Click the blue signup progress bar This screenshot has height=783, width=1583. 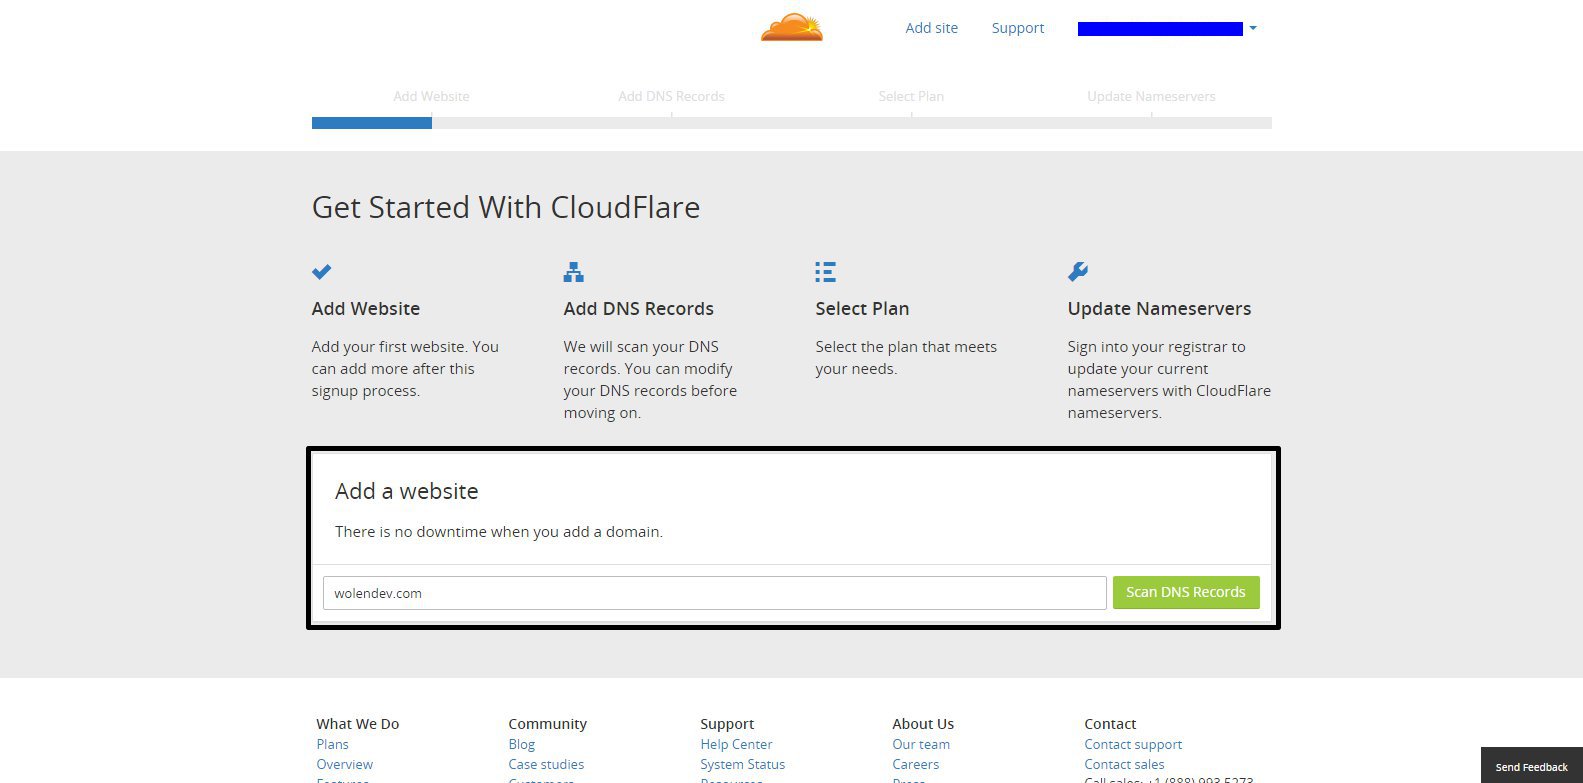point(372,123)
